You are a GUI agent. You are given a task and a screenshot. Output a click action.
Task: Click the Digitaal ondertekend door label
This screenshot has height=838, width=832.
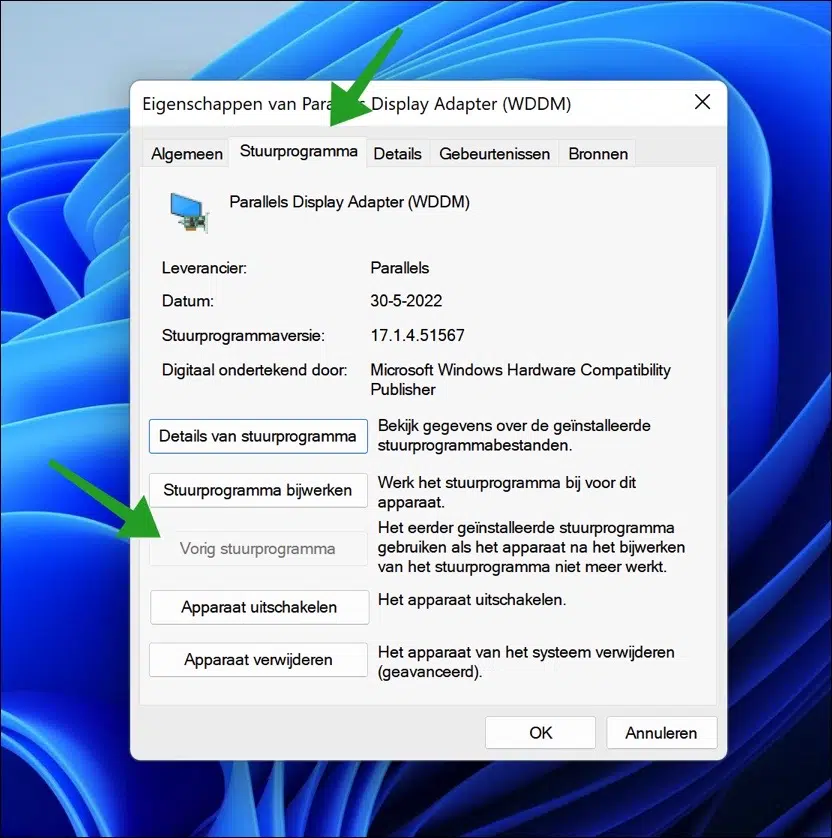[x=254, y=370]
